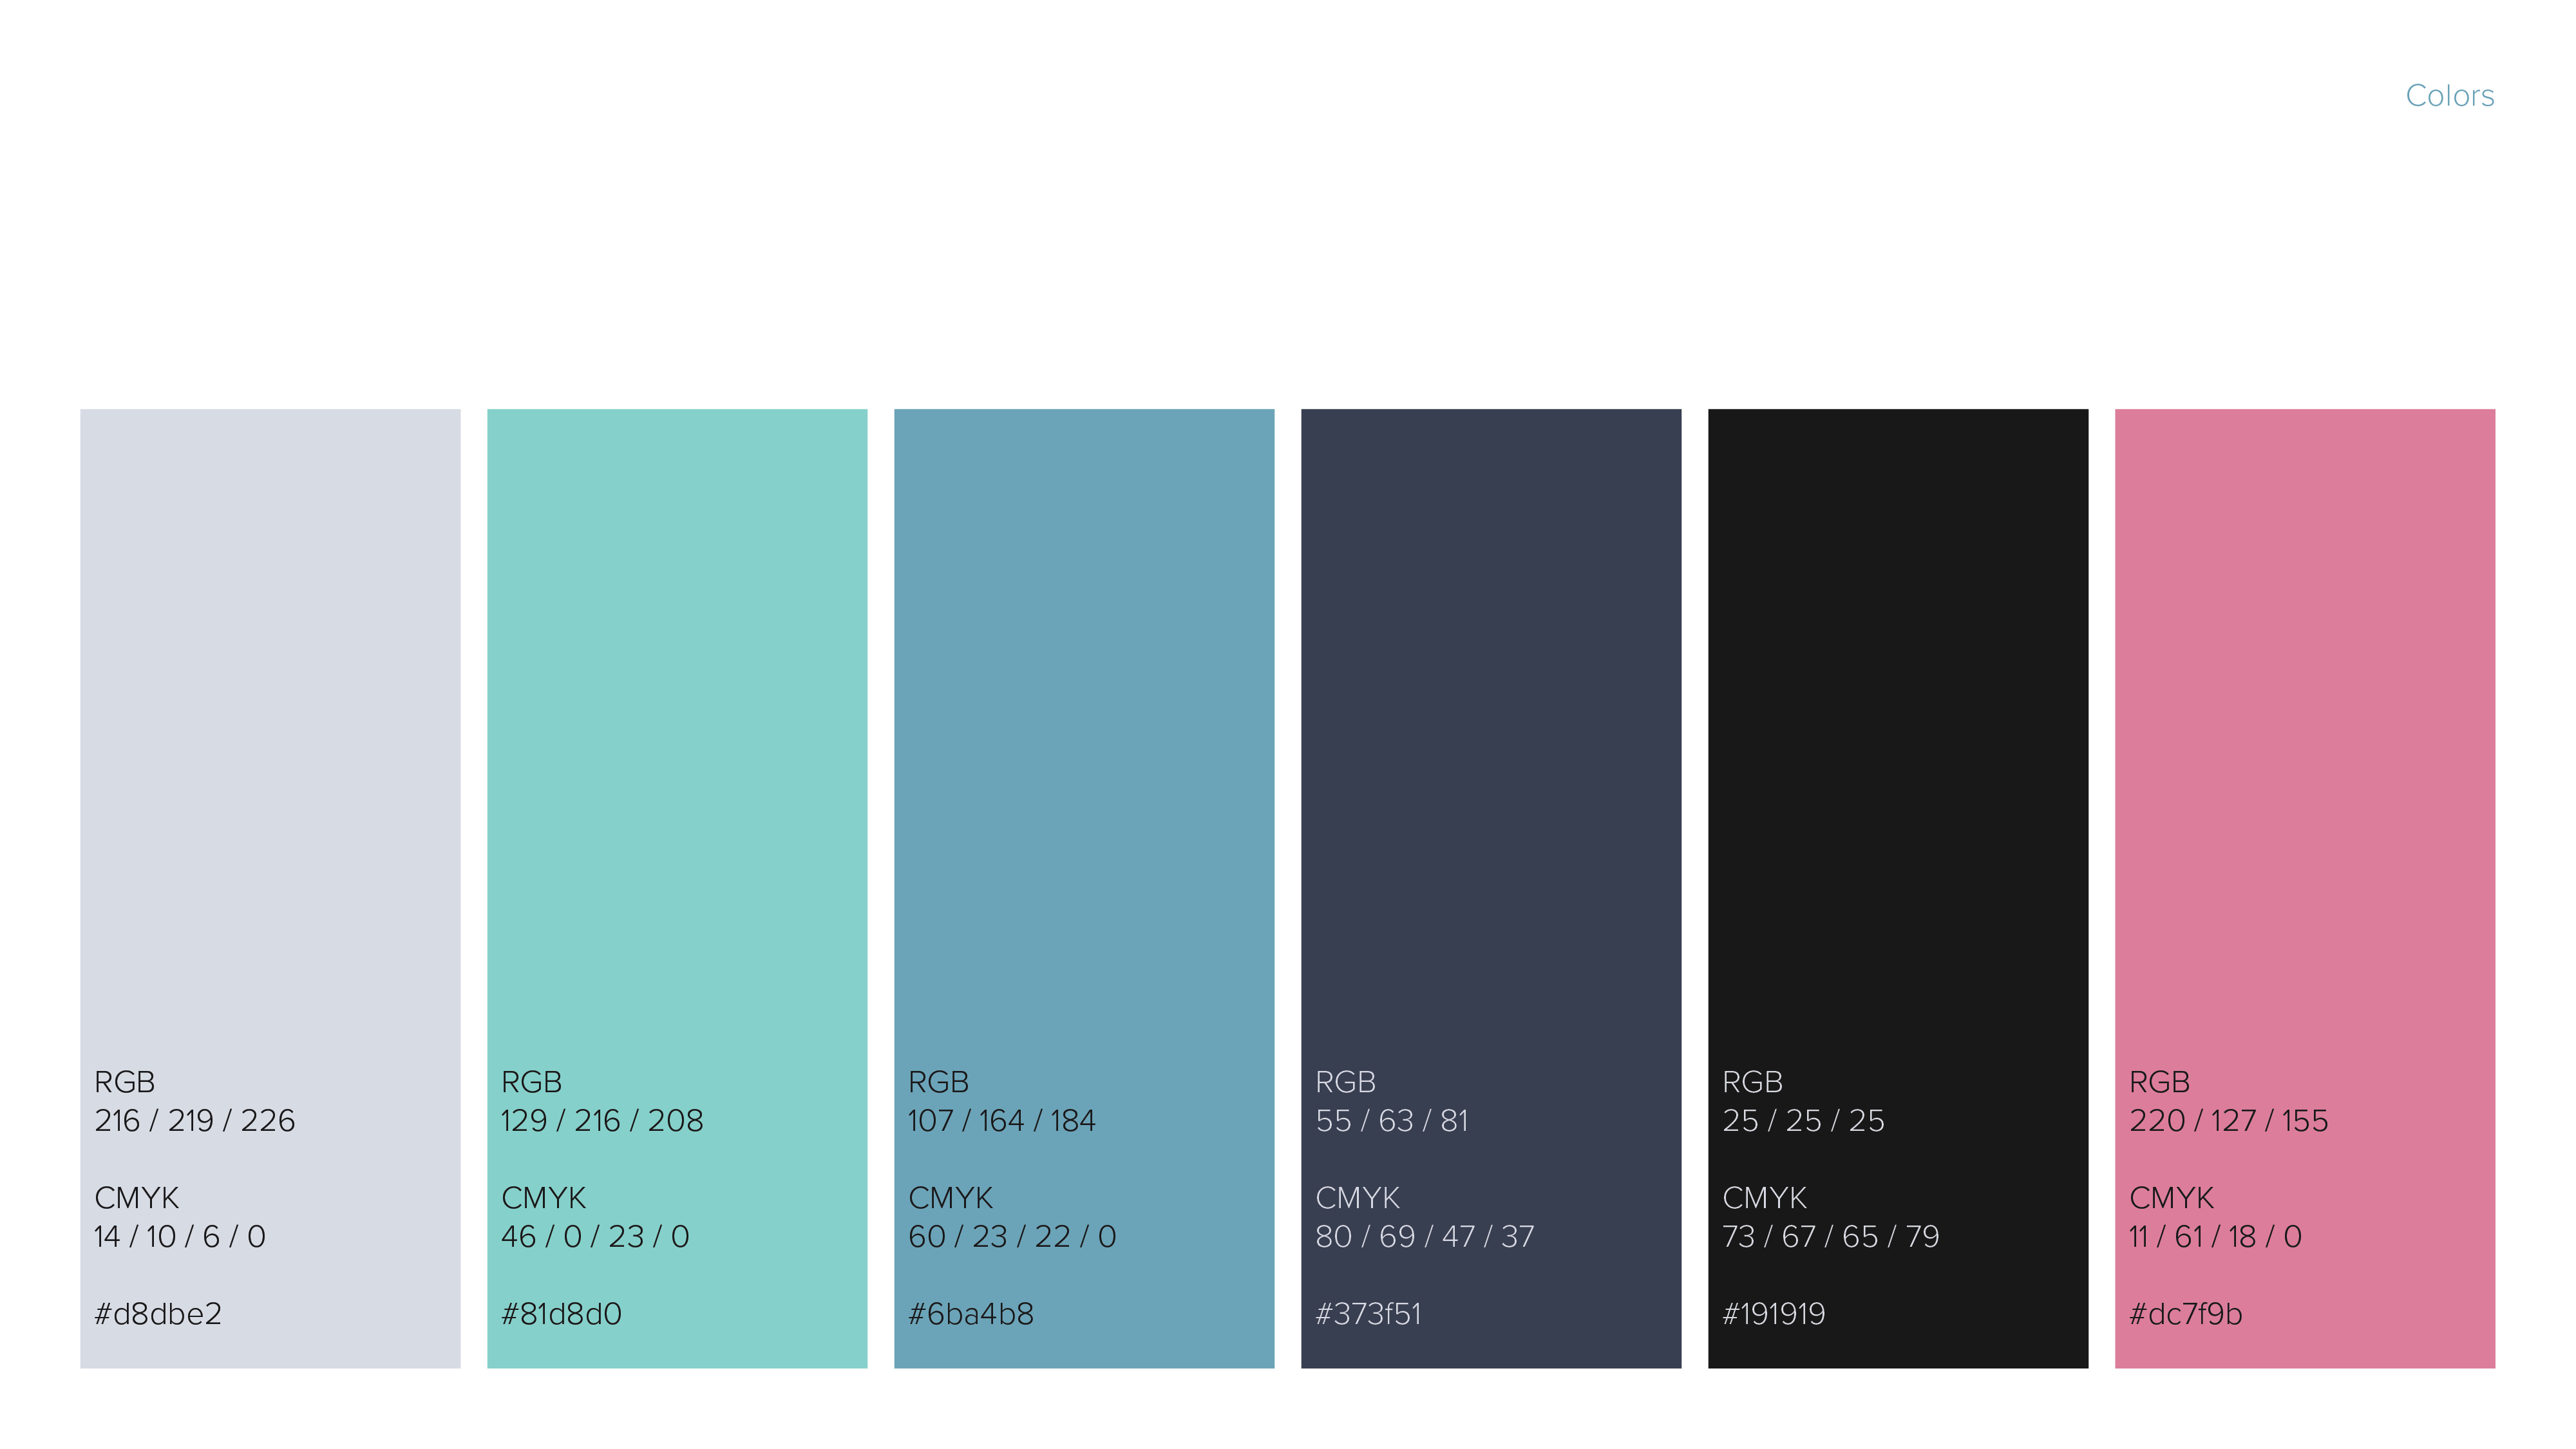This screenshot has width=2576, height=1449.
Task: Click CMYK value 14 / 10 / 6 / 0
Action: click(x=180, y=1236)
